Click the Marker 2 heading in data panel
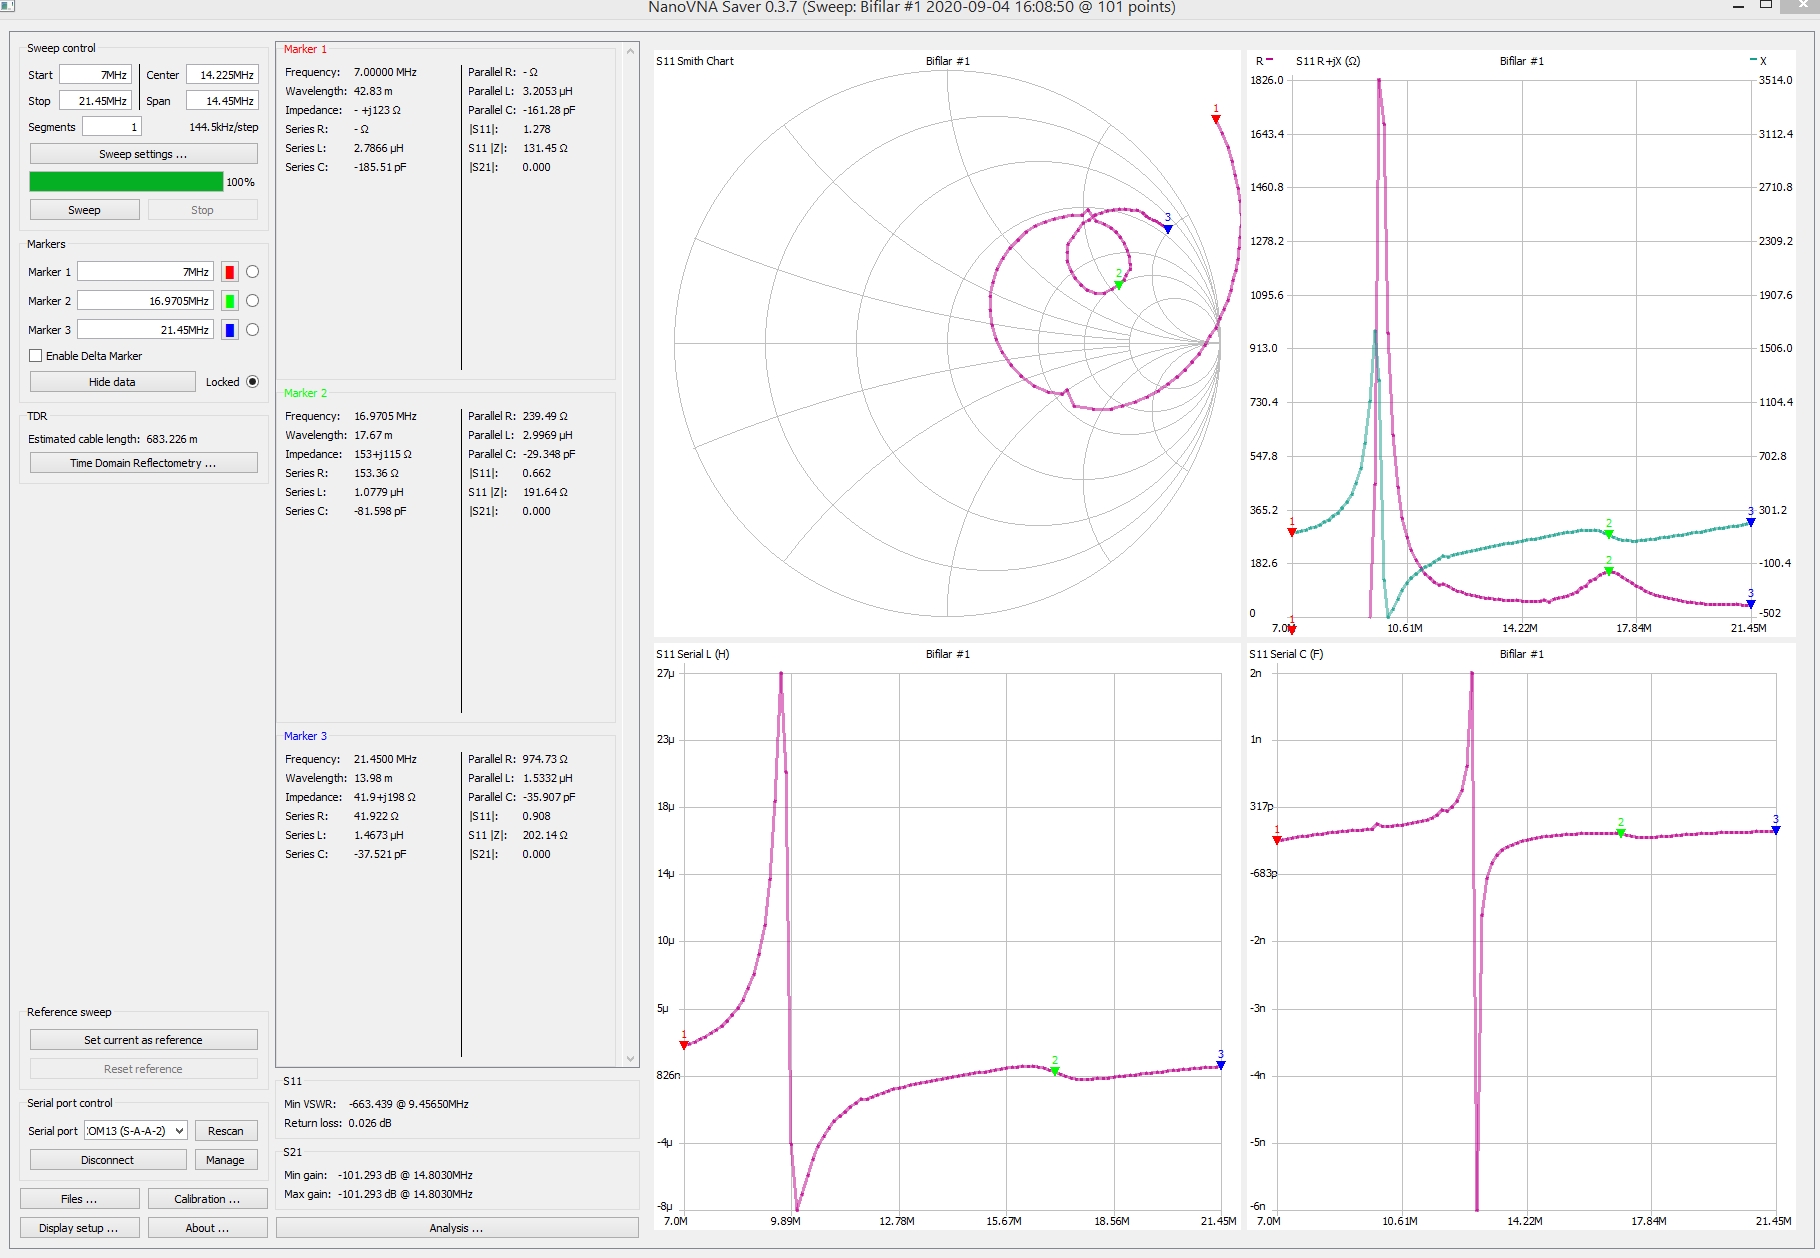The height and width of the screenshot is (1258, 1820). 305,393
